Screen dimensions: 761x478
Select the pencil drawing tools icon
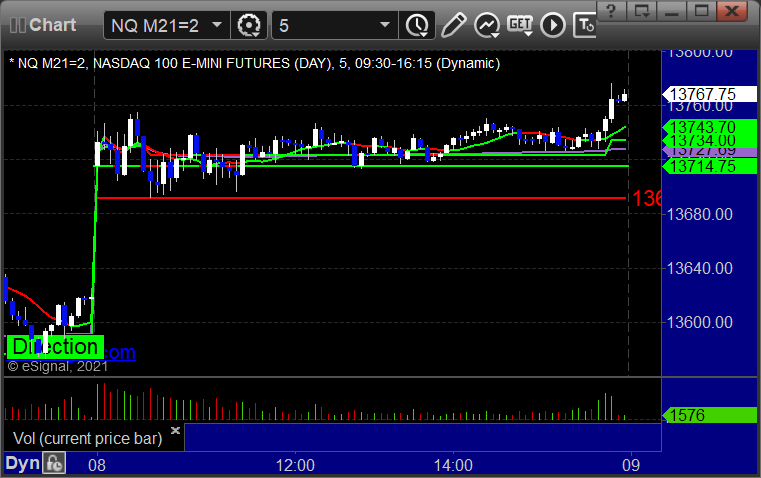coord(454,25)
